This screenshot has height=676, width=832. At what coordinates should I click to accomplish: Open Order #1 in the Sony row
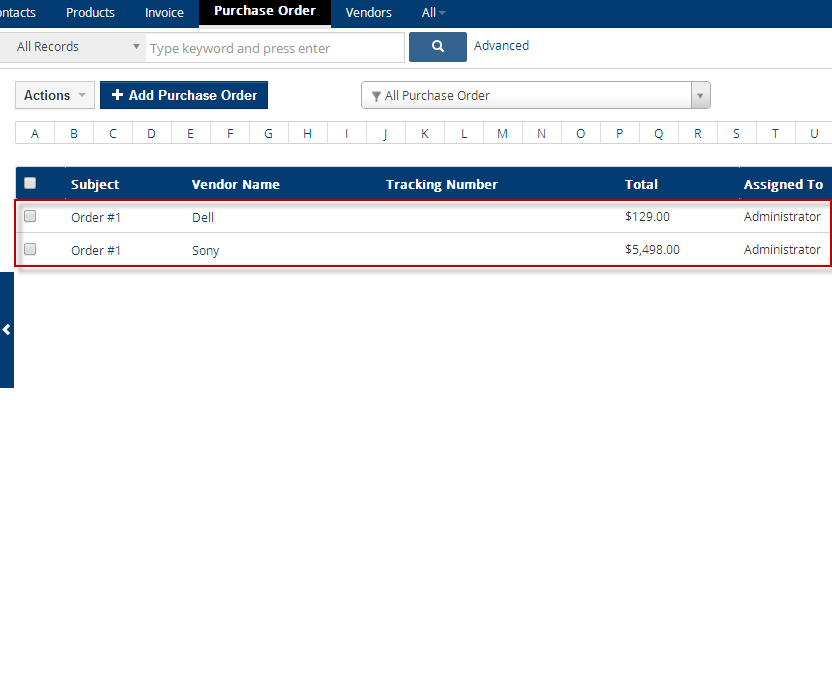(96, 250)
